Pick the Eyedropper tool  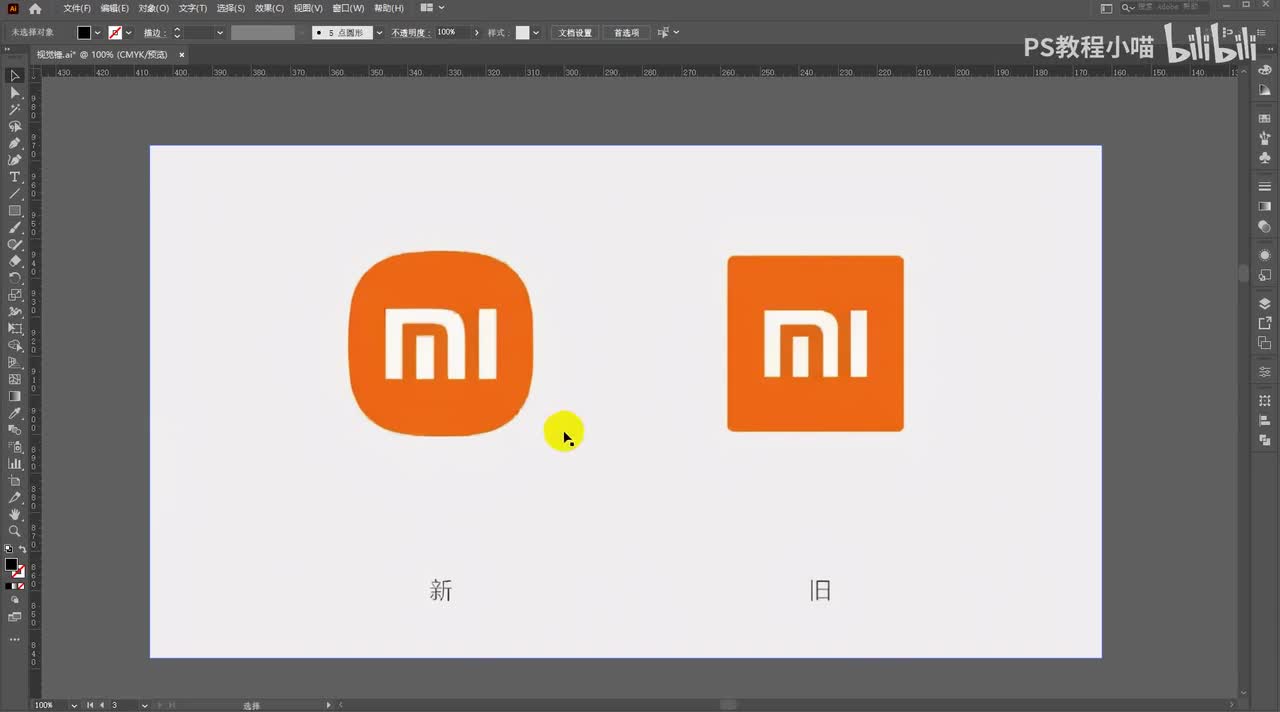pos(15,413)
